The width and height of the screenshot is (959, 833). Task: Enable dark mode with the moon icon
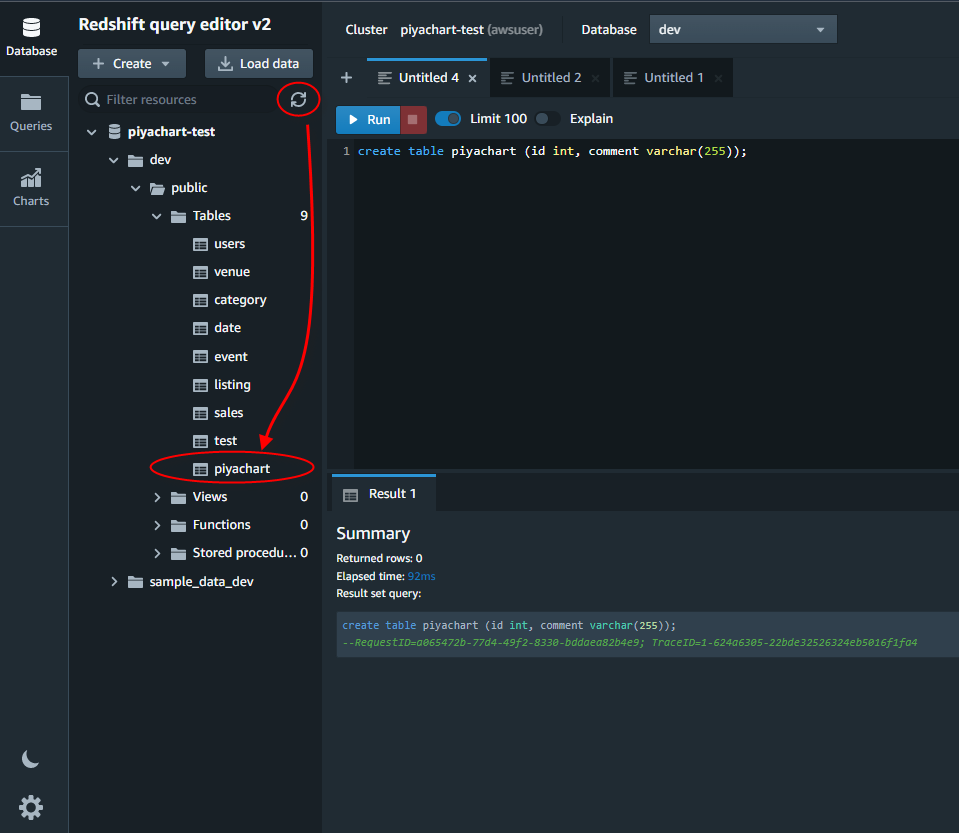pos(31,759)
